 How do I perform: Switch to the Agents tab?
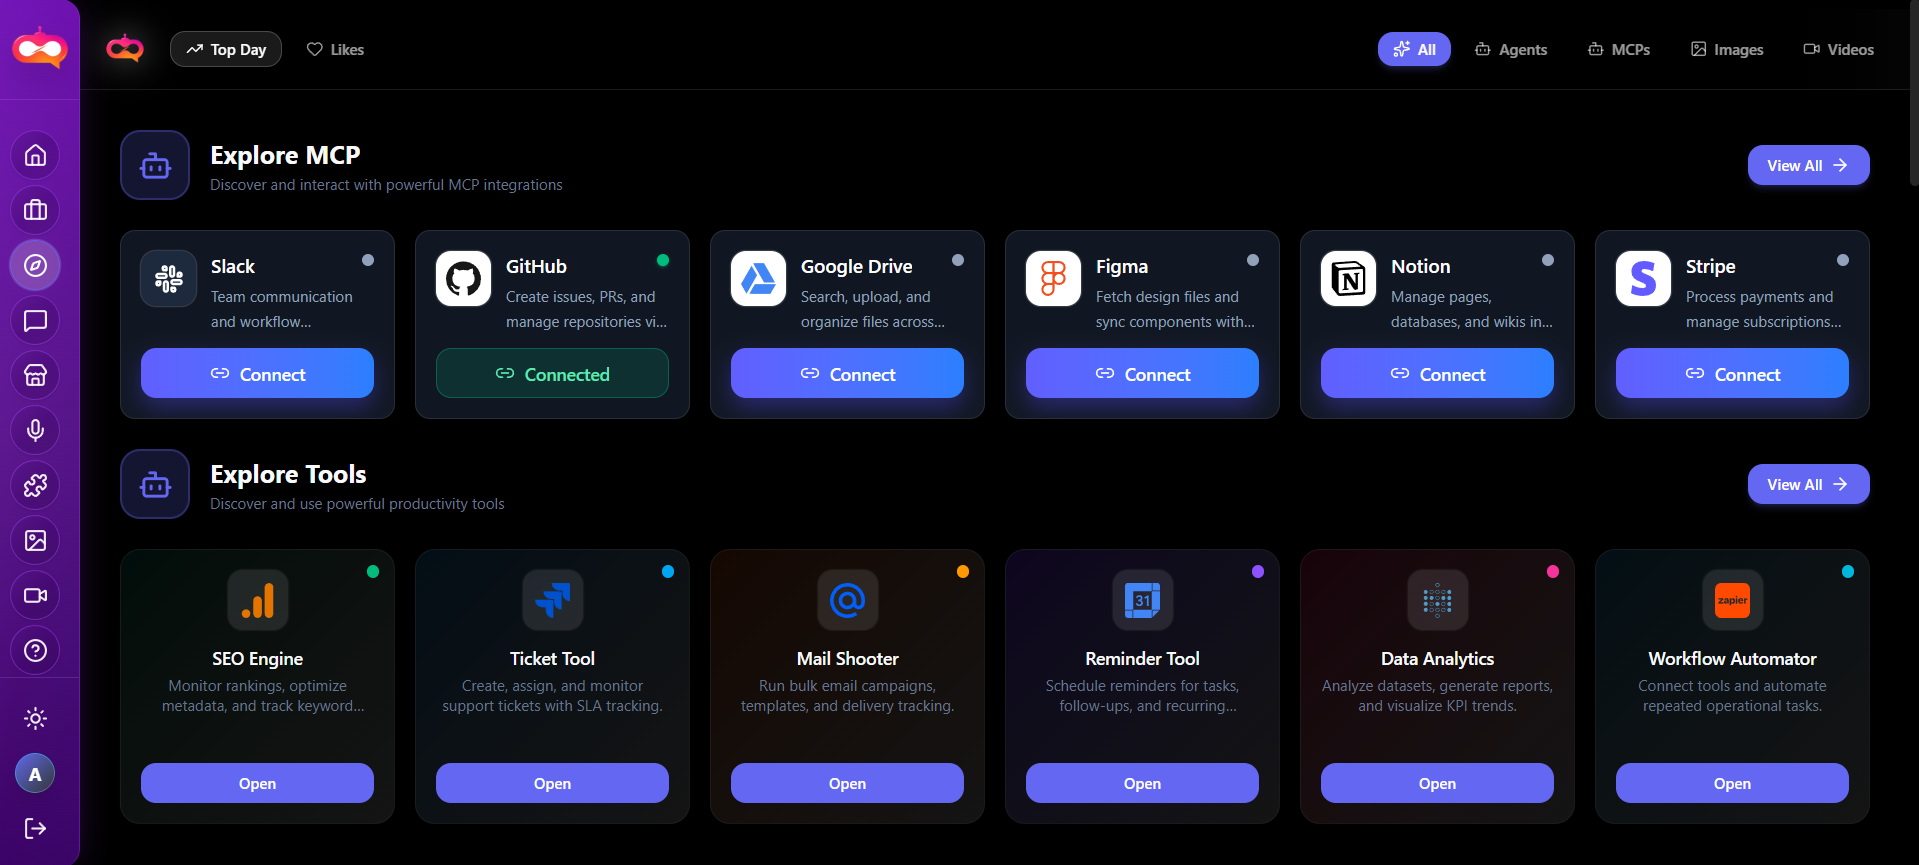coord(1511,49)
